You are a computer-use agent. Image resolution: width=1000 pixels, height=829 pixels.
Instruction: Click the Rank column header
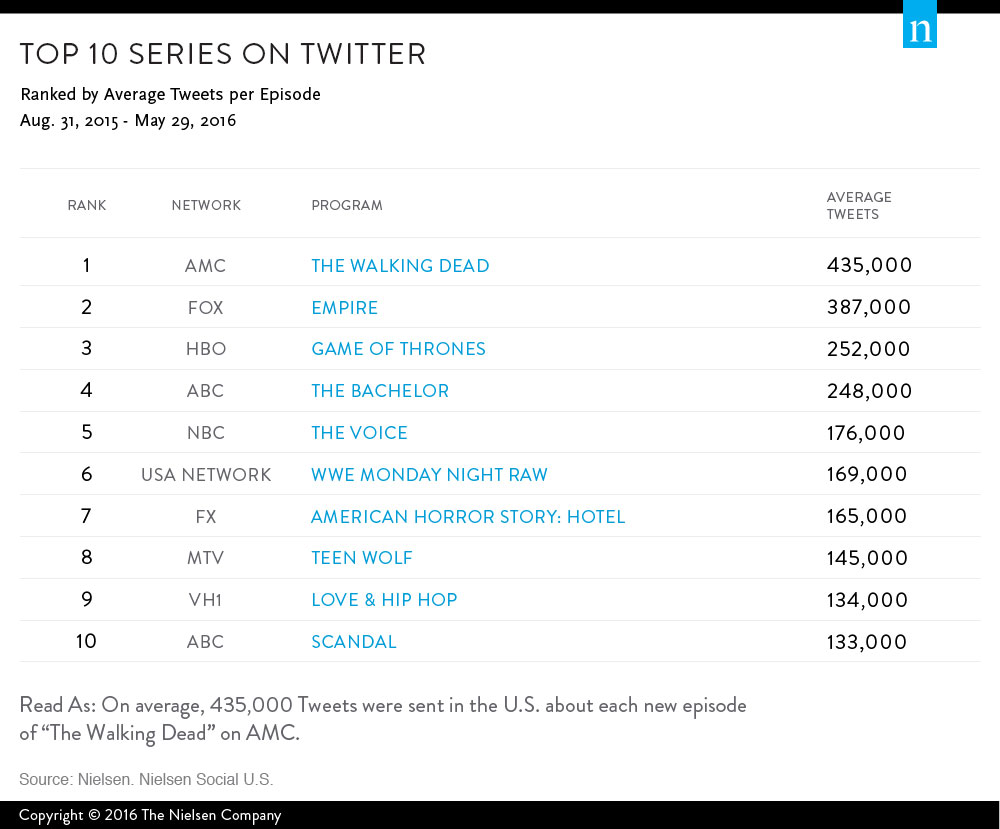tap(87, 205)
